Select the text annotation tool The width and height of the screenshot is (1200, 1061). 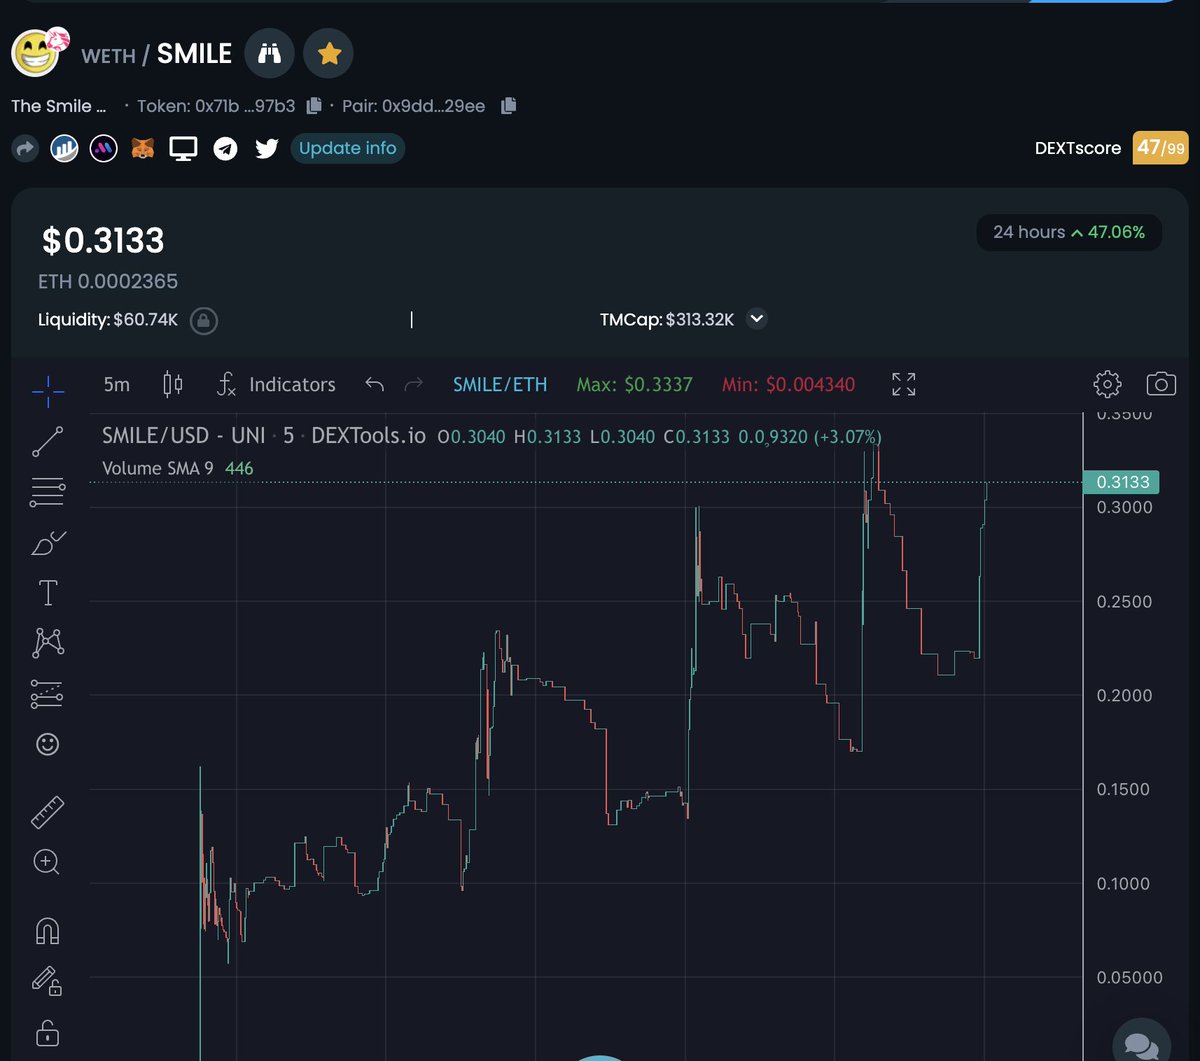click(x=46, y=592)
